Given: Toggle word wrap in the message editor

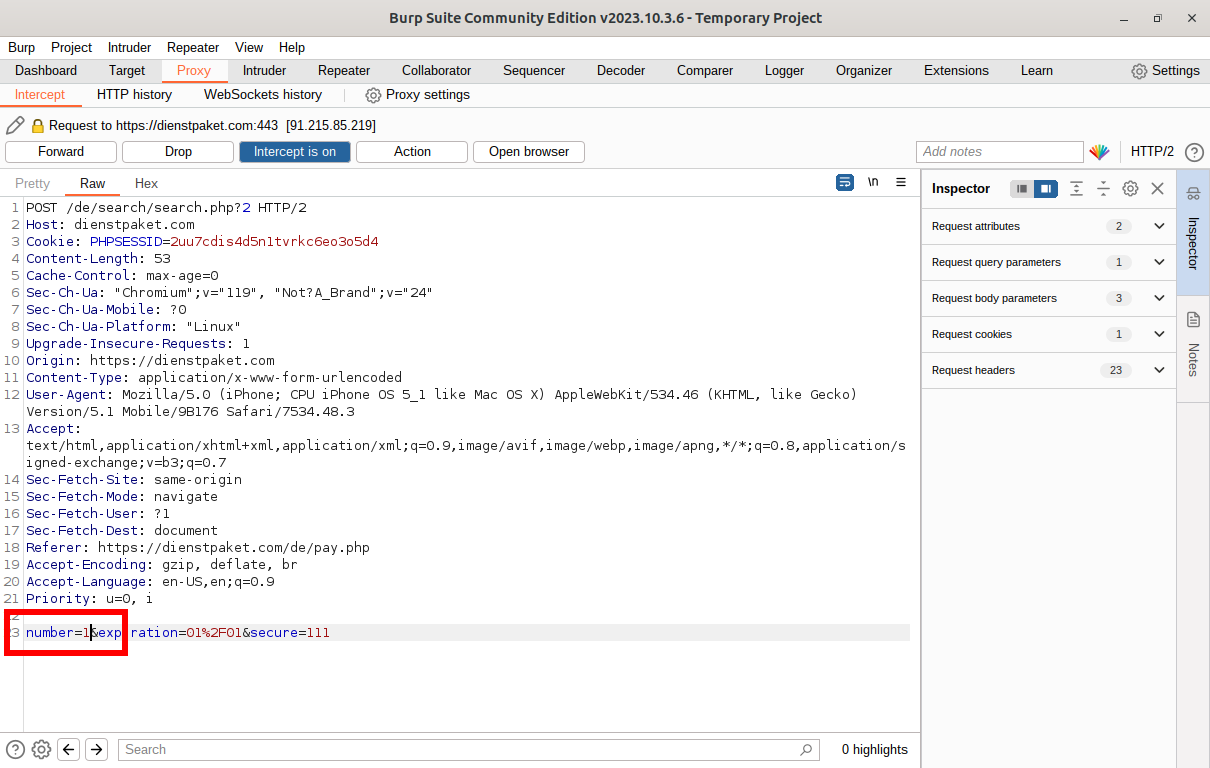Looking at the screenshot, I should tap(845, 182).
